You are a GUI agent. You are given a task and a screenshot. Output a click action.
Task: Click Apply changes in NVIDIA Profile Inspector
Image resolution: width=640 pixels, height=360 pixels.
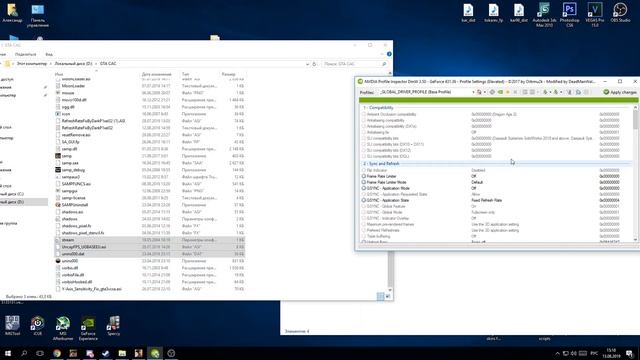tap(620, 92)
